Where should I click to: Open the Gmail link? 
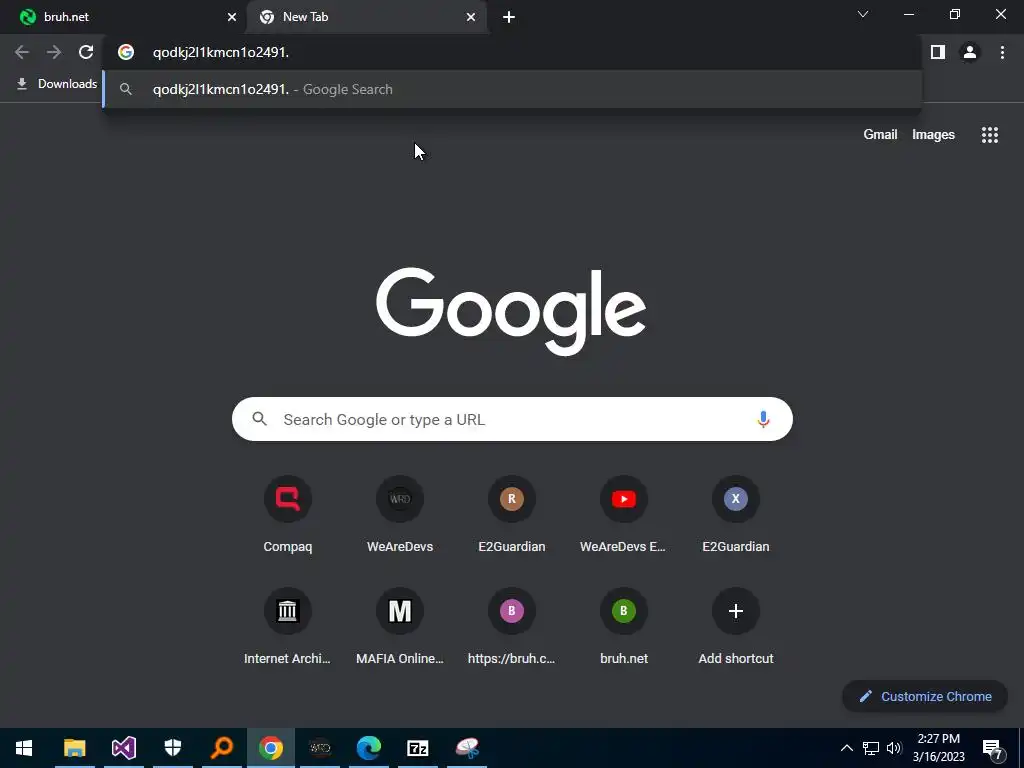click(x=880, y=135)
